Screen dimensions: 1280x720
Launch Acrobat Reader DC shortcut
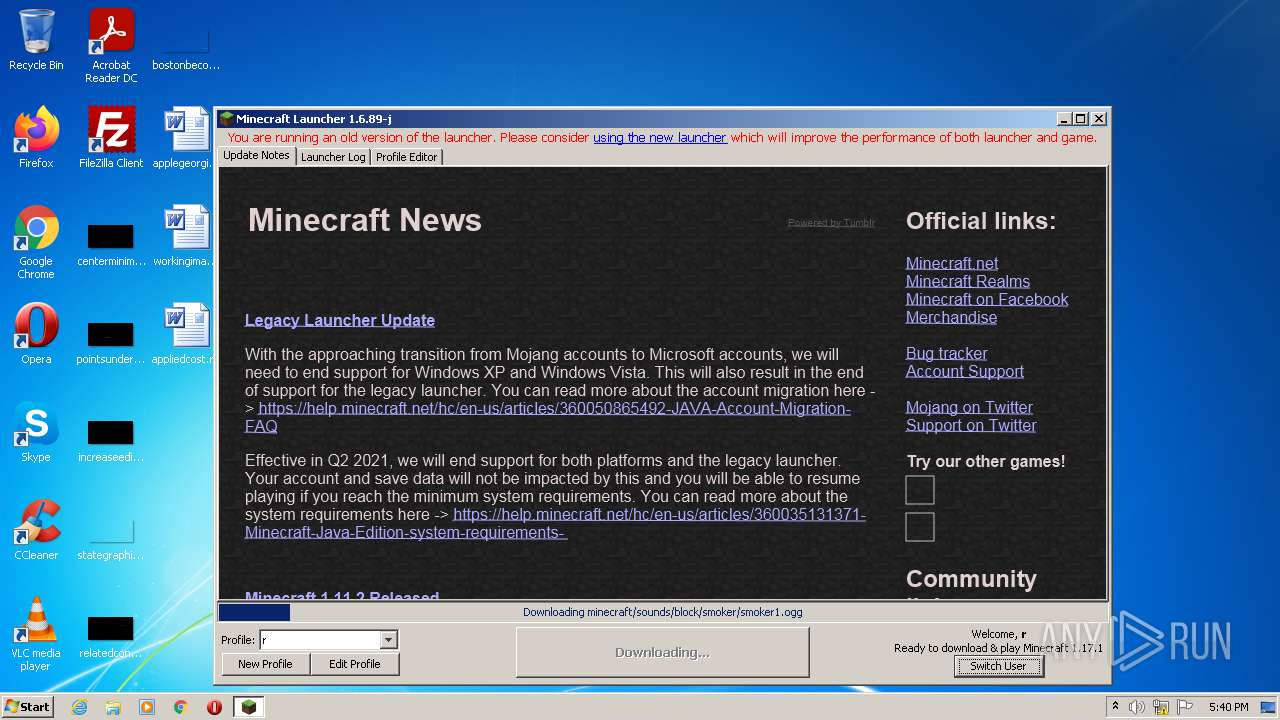(111, 46)
